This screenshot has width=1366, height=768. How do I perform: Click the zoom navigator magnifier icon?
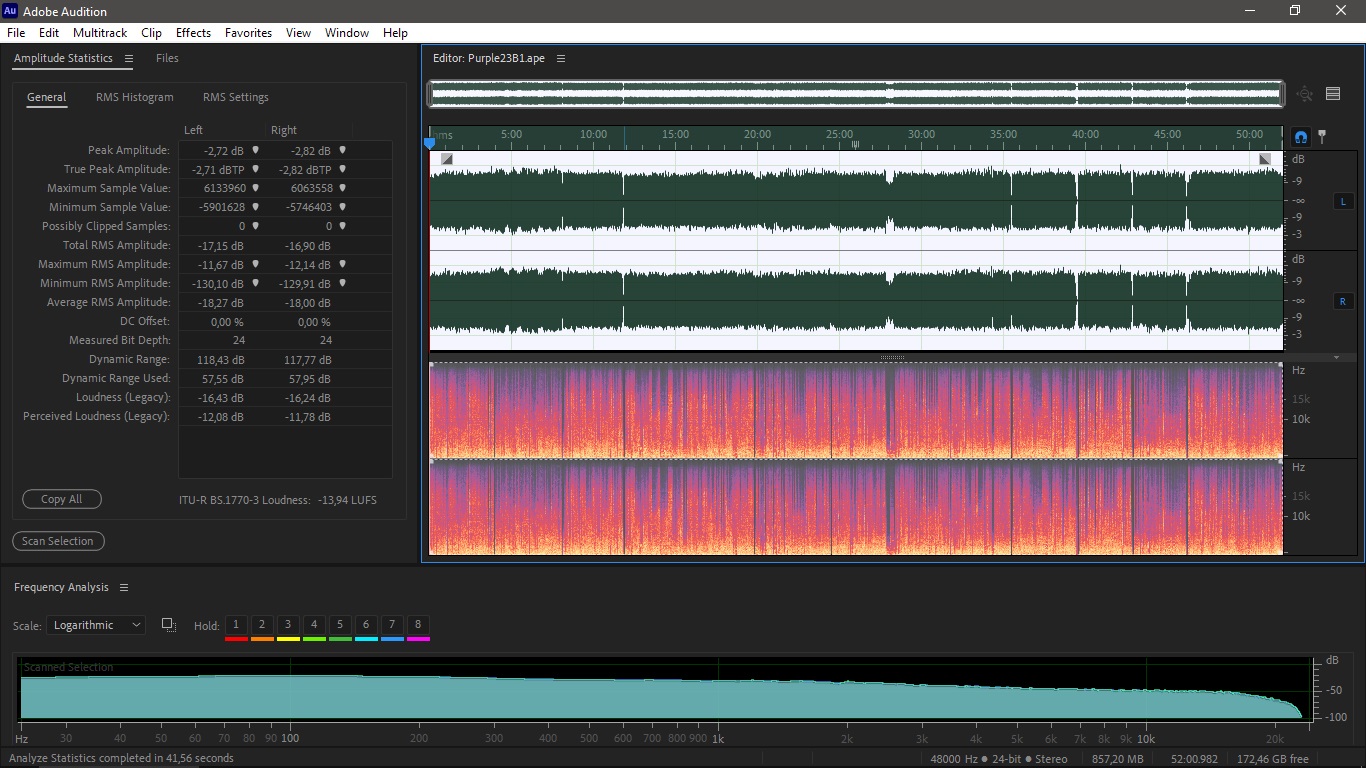(x=1305, y=94)
